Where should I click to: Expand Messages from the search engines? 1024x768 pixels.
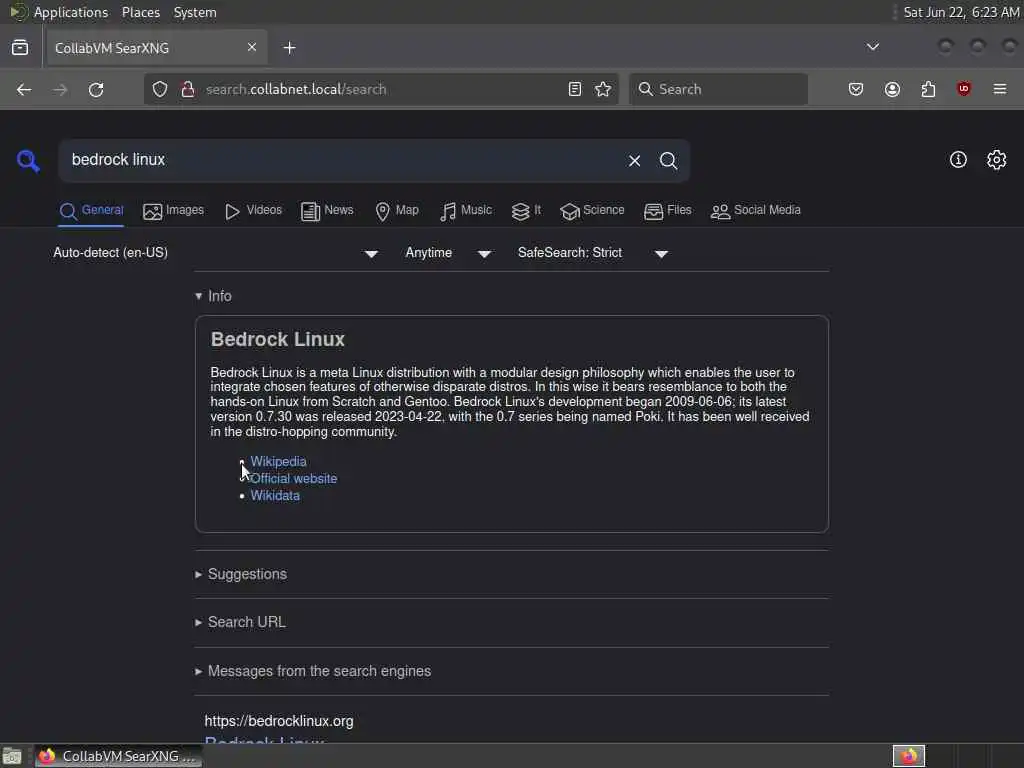(313, 671)
